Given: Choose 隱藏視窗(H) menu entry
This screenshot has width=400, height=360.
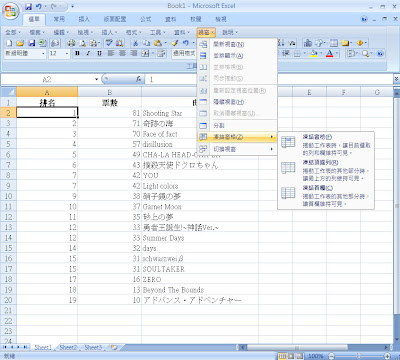Looking at the screenshot, I should tap(237, 102).
